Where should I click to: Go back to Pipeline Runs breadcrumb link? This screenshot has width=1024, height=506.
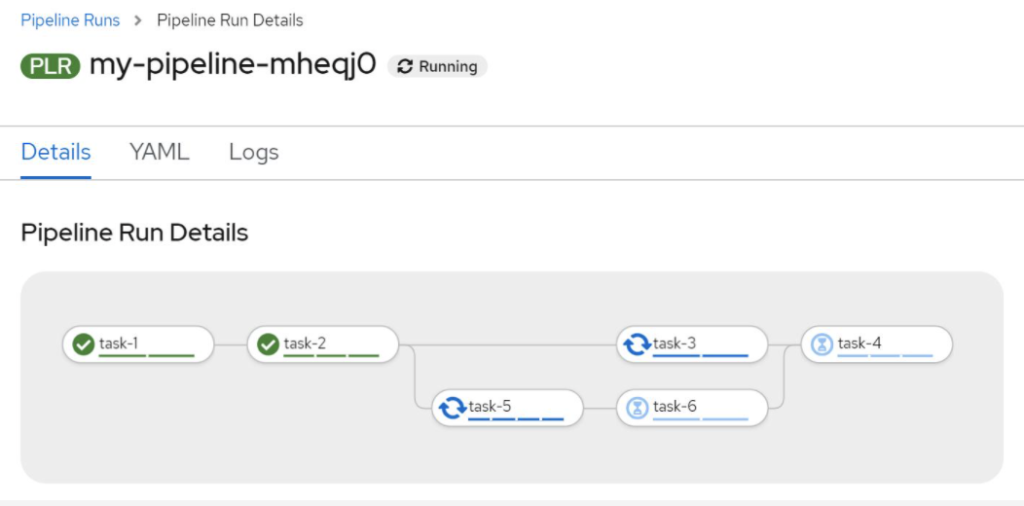pyautogui.click(x=71, y=20)
